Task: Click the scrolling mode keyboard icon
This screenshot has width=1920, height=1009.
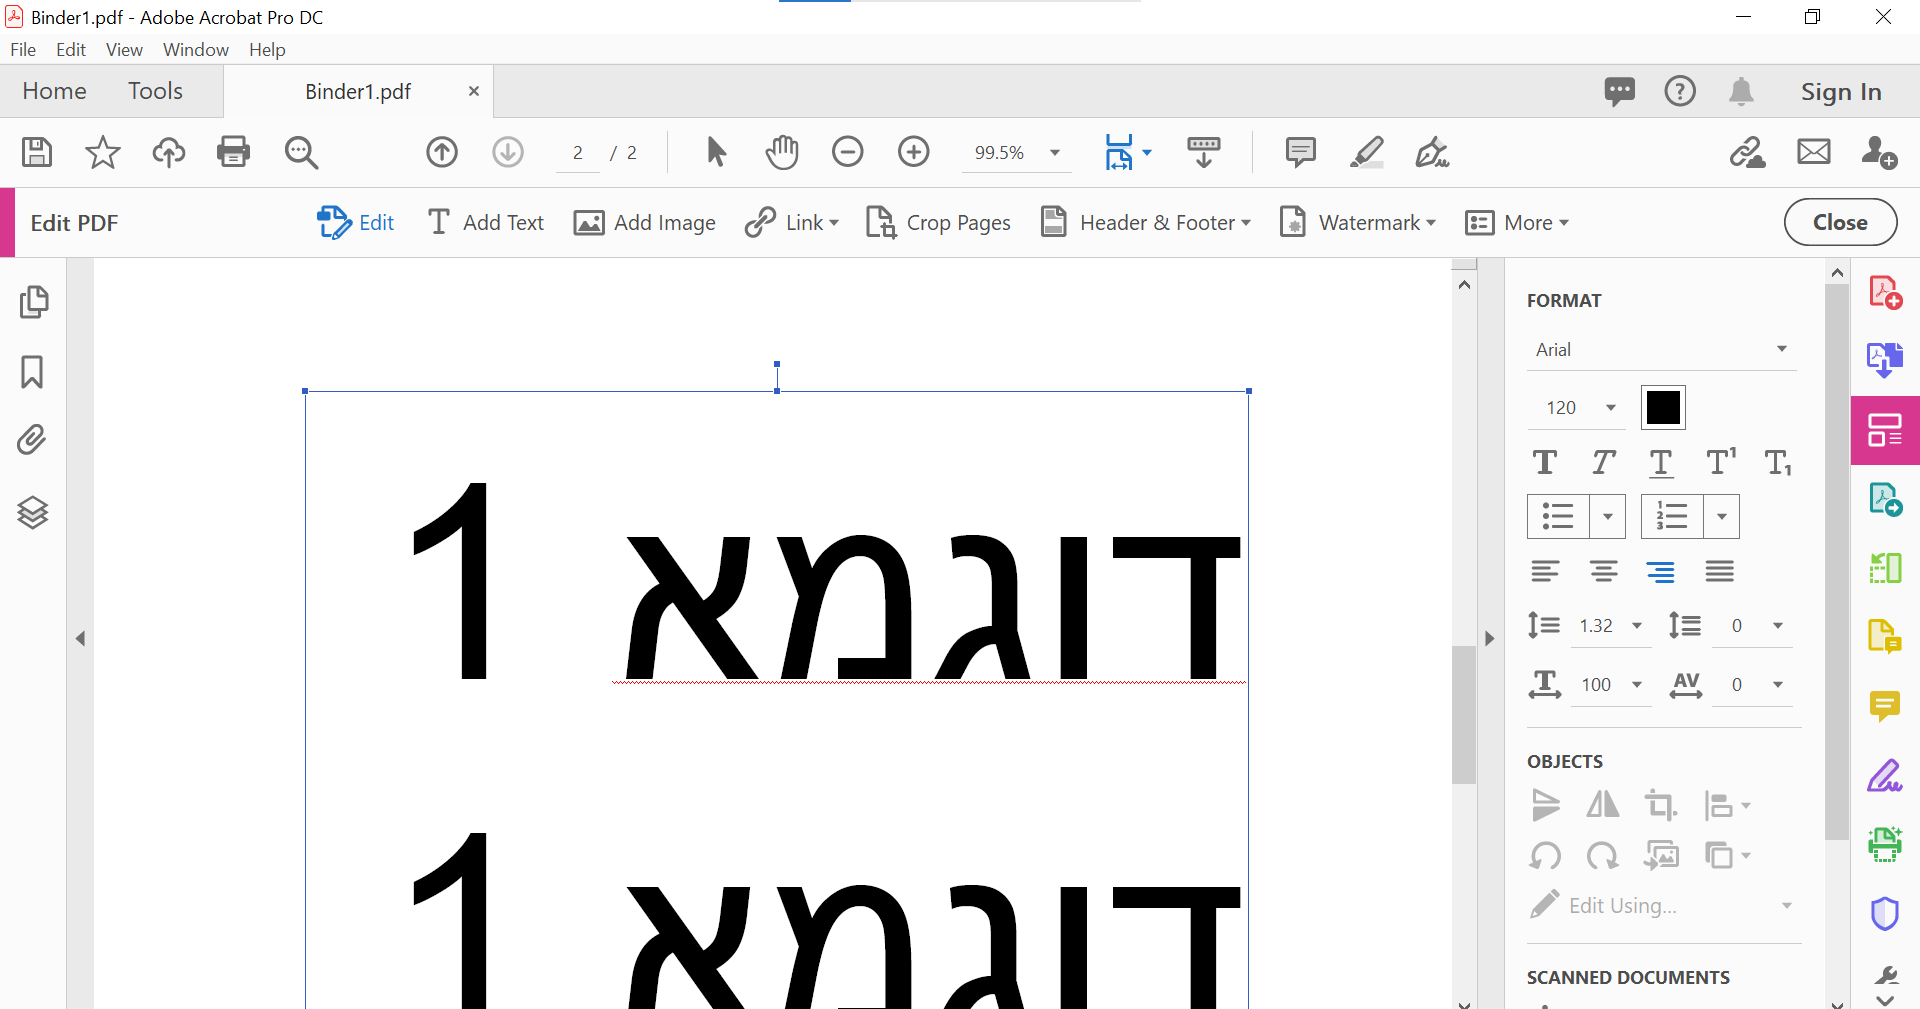Action: pos(1204,152)
